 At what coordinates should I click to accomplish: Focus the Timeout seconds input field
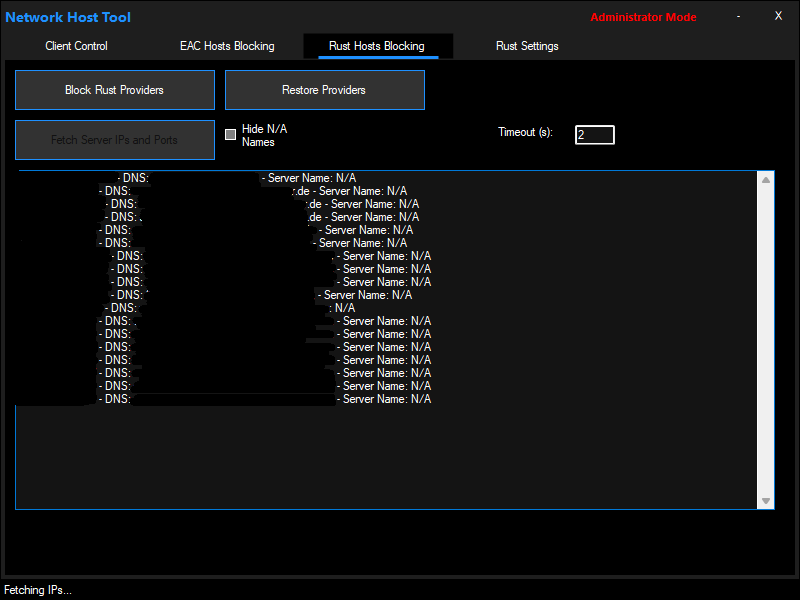[594, 134]
